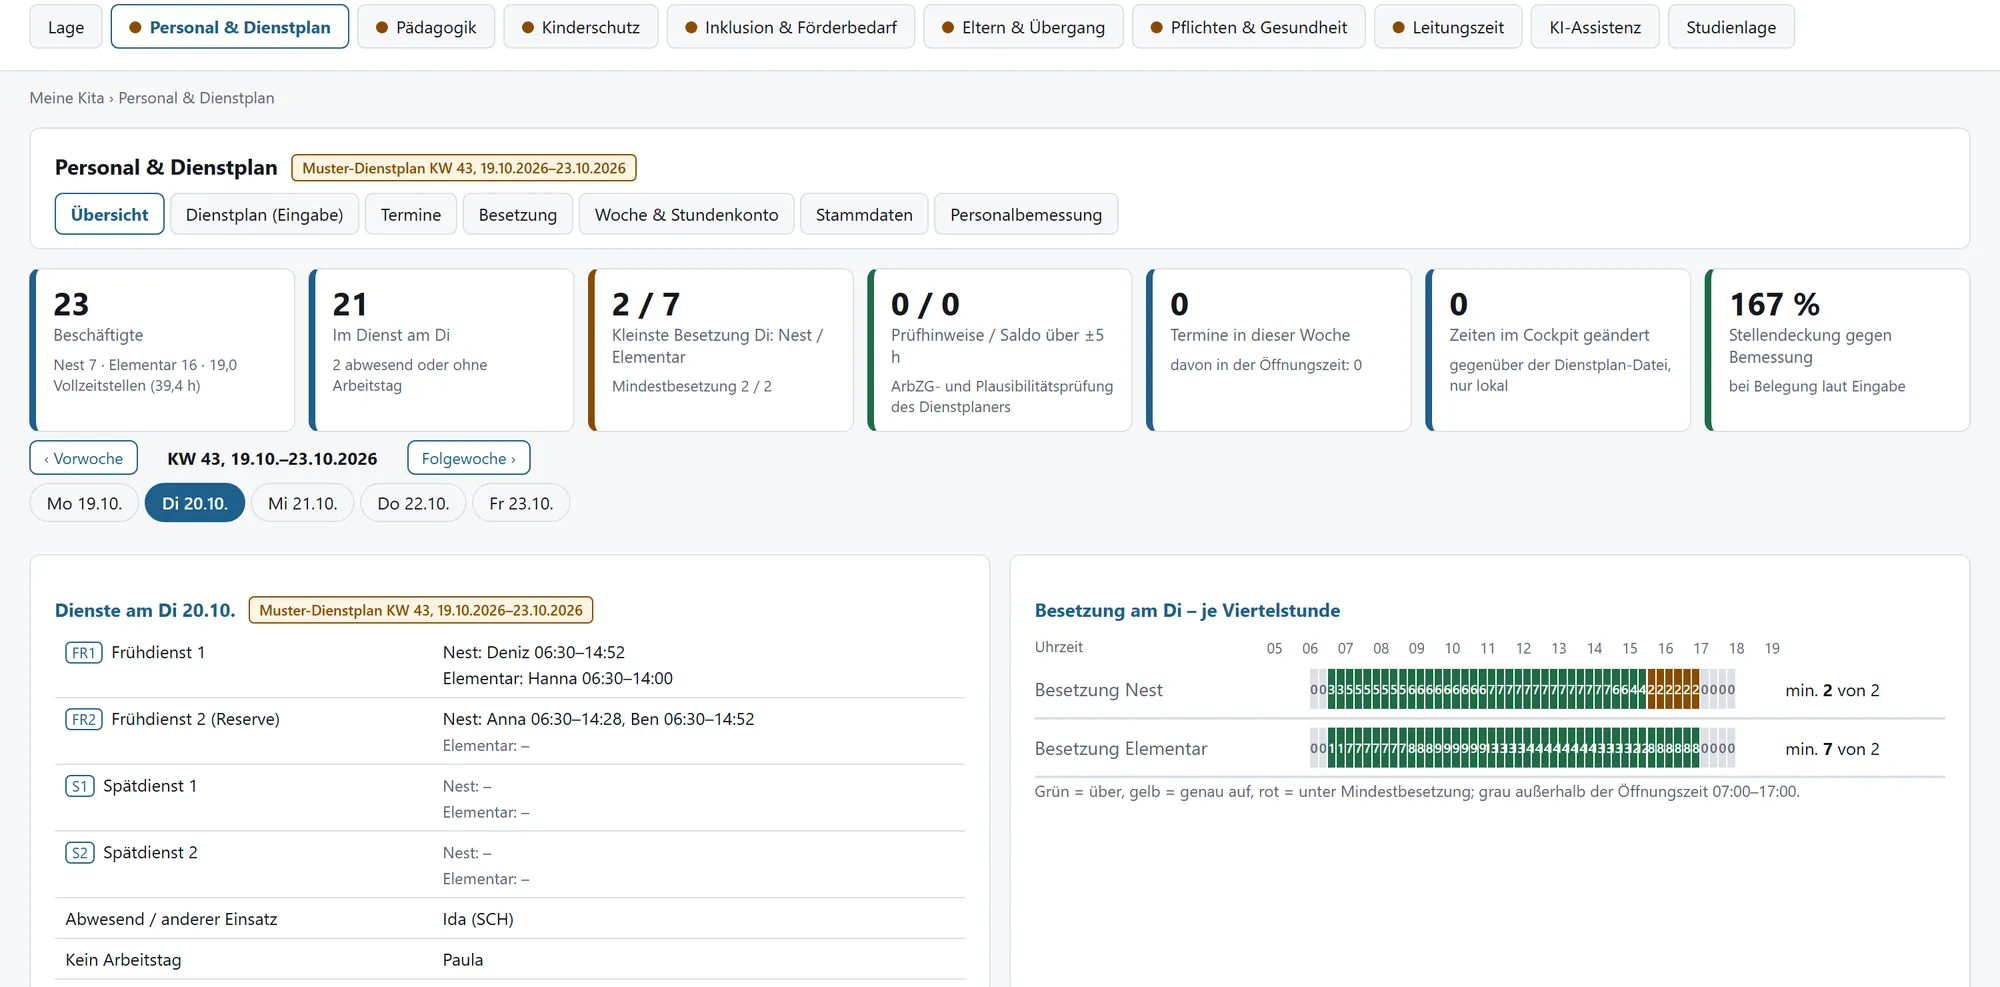Image resolution: width=2000 pixels, height=987 pixels.
Task: Go to the previous week with Vorwoche
Action: (x=84, y=459)
